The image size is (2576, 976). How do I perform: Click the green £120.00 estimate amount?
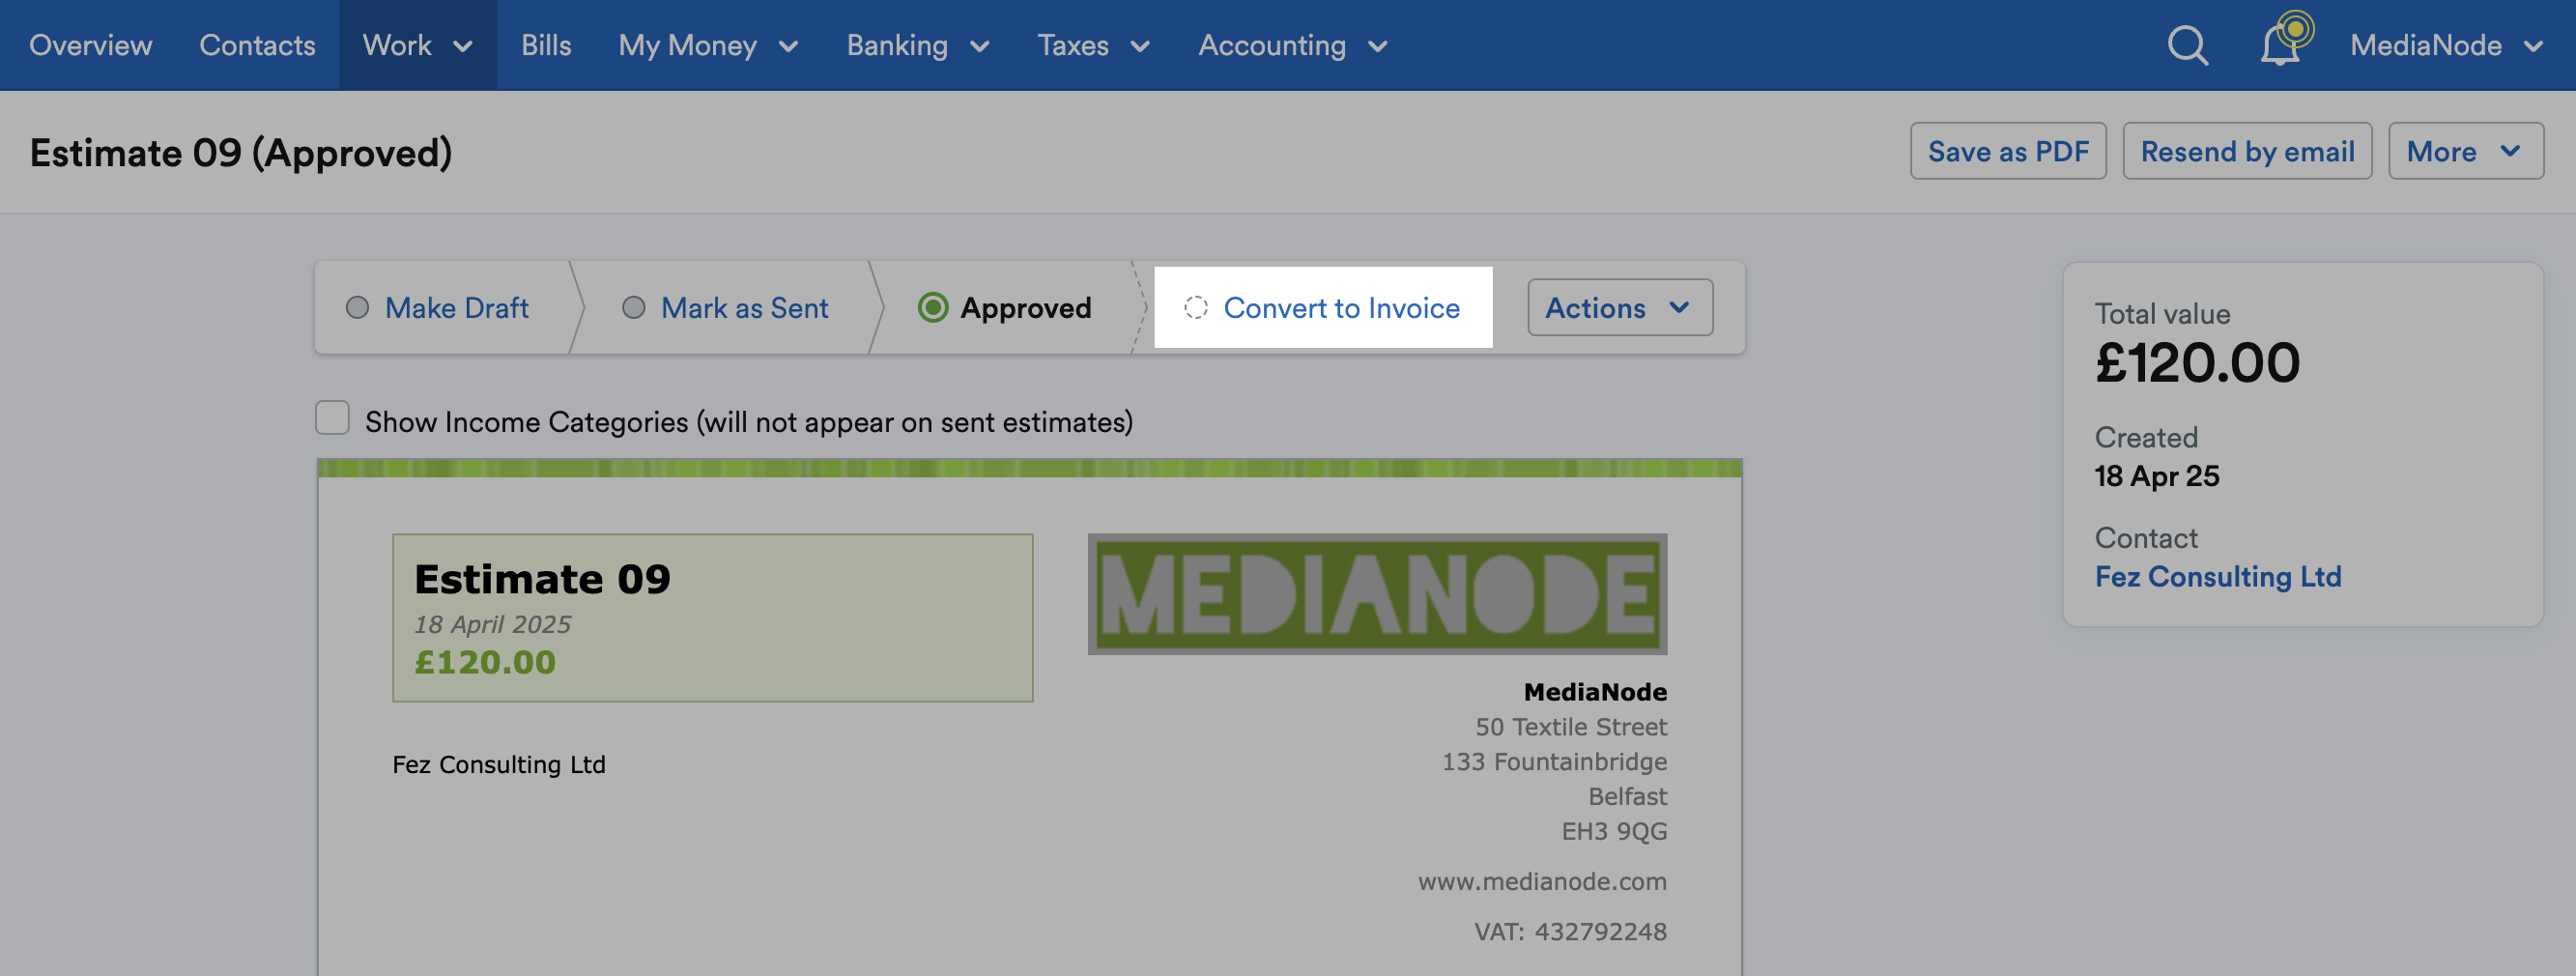click(x=485, y=662)
